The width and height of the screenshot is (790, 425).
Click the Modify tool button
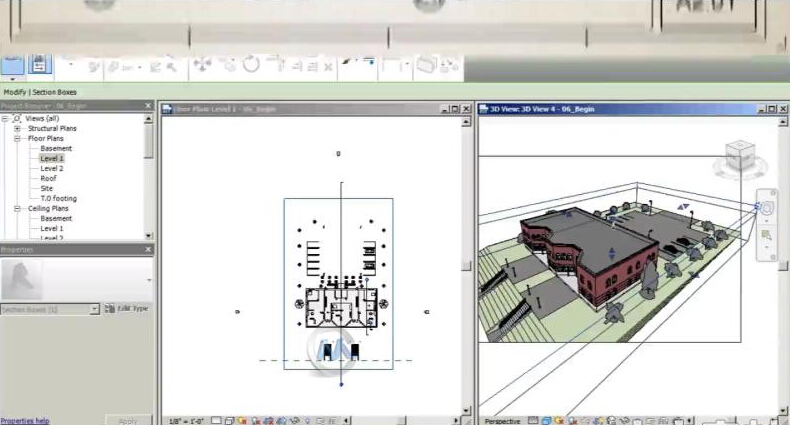click(x=12, y=65)
